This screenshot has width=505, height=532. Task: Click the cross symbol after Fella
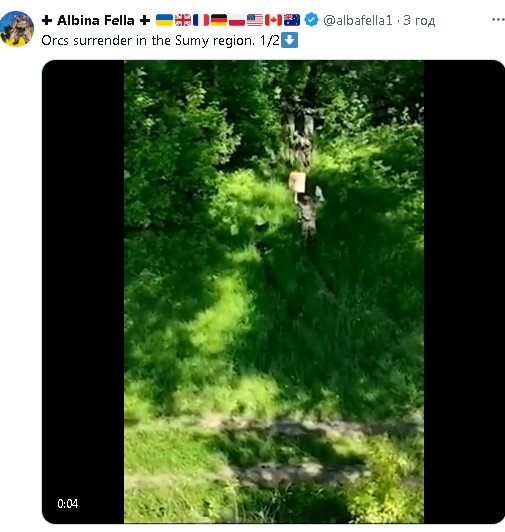click(145, 20)
